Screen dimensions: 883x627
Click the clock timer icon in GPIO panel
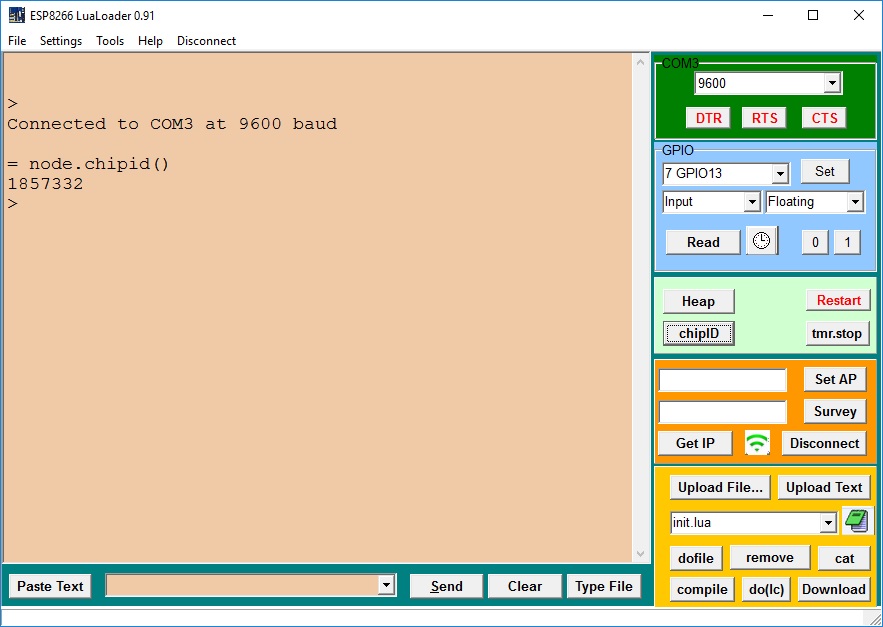761,241
